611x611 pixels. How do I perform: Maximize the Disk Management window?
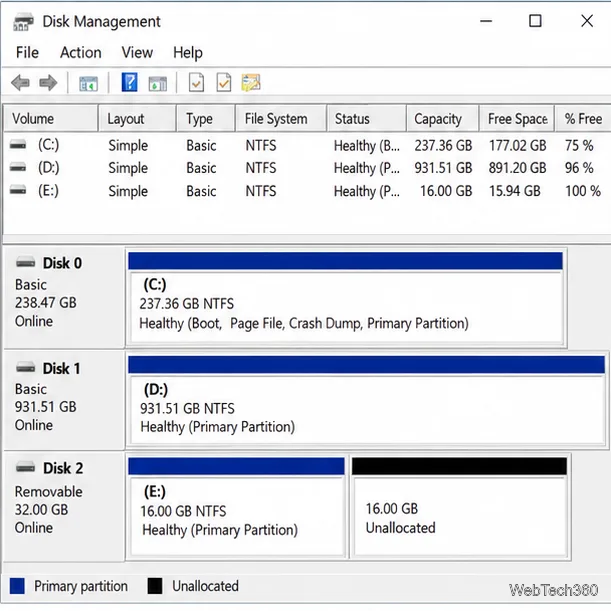point(535,21)
